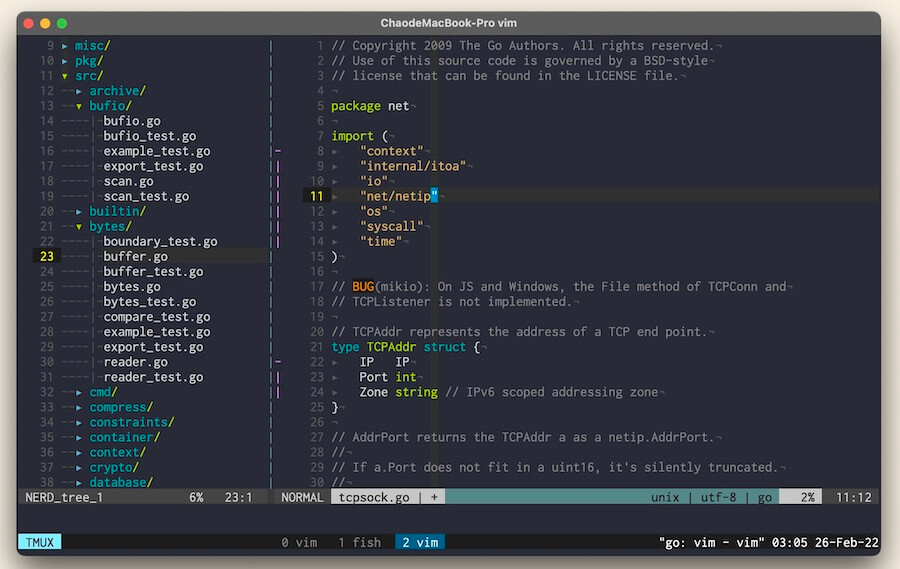Image resolution: width=900 pixels, height=569 pixels.
Task: Collapse the bufio directory arrow
Action: click(x=79, y=106)
